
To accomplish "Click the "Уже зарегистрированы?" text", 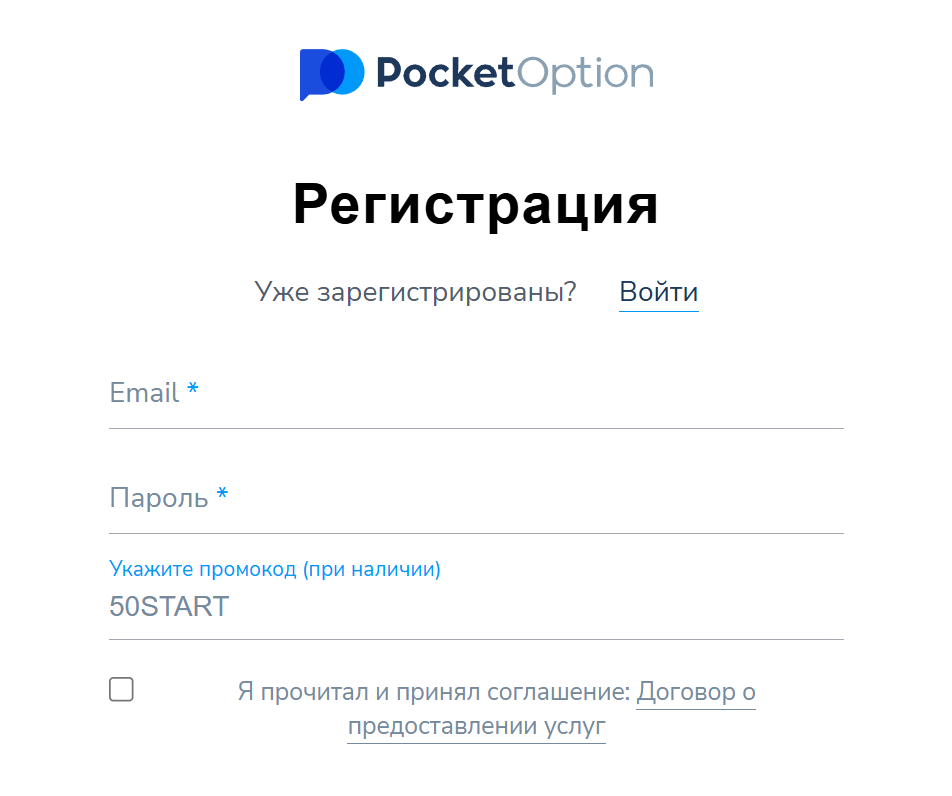I will [416, 293].
